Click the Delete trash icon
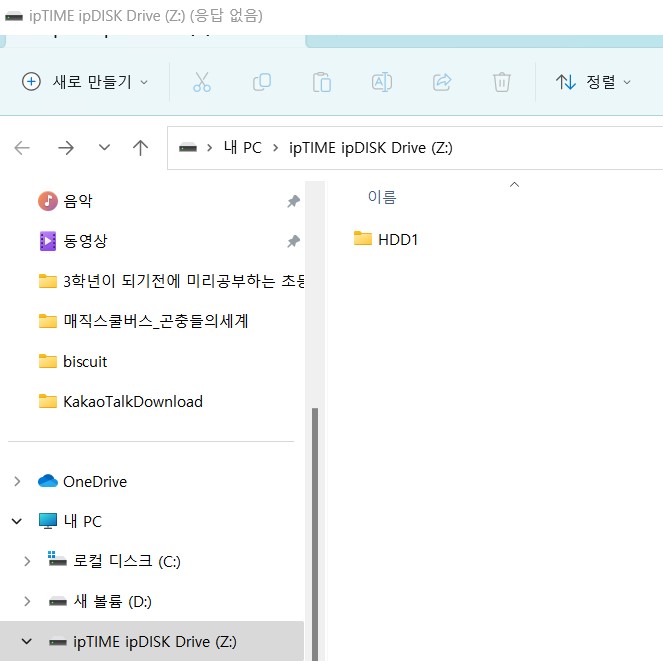This screenshot has width=663, height=661. 502,82
